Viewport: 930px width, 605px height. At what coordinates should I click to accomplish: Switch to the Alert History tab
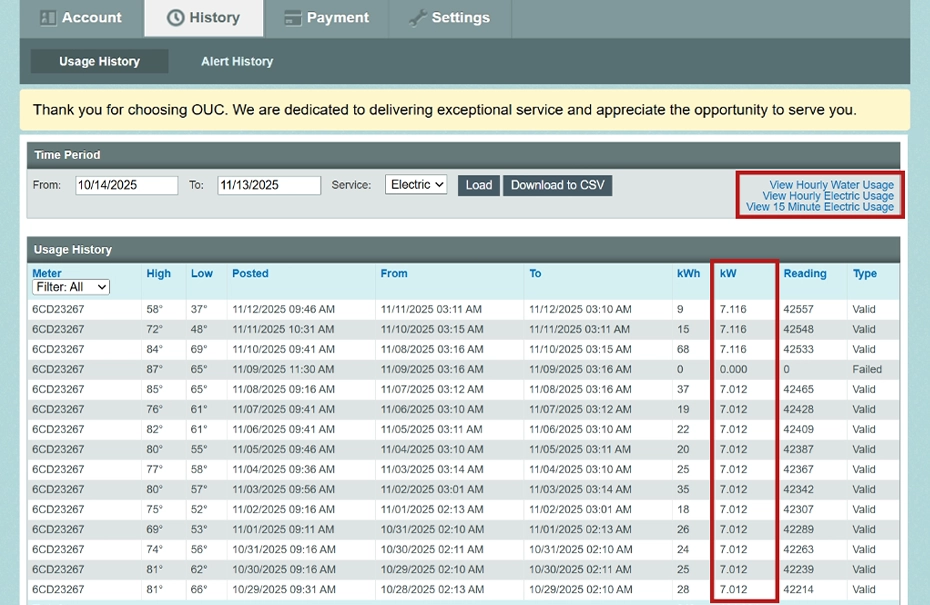point(236,61)
